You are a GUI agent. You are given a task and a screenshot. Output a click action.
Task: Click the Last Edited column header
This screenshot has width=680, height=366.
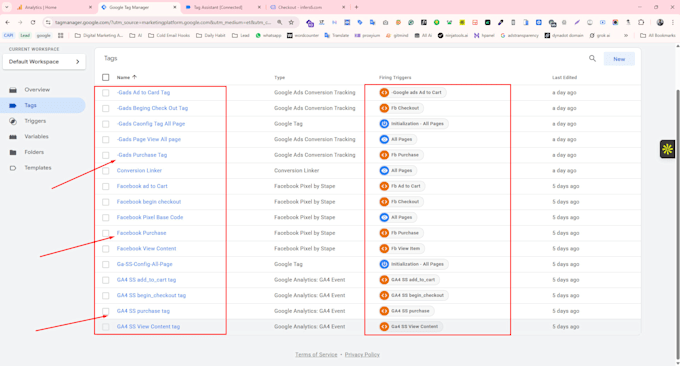point(564,77)
